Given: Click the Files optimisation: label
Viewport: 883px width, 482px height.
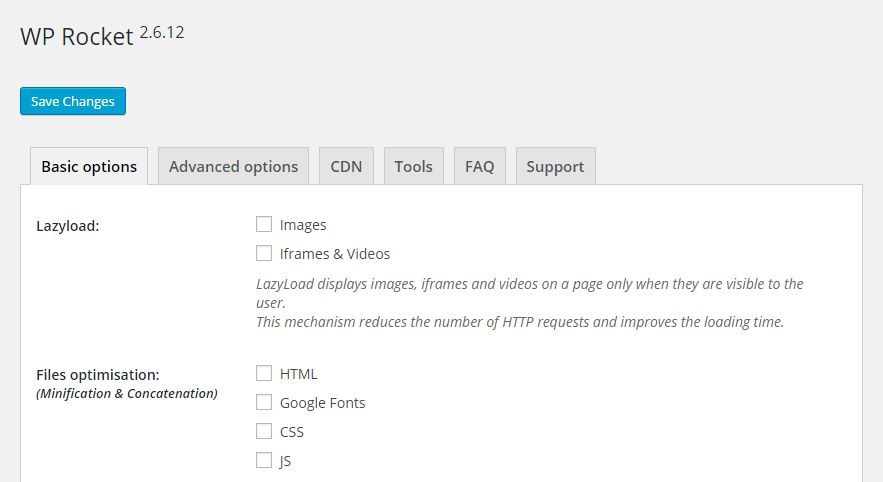Looking at the screenshot, I should (x=98, y=375).
